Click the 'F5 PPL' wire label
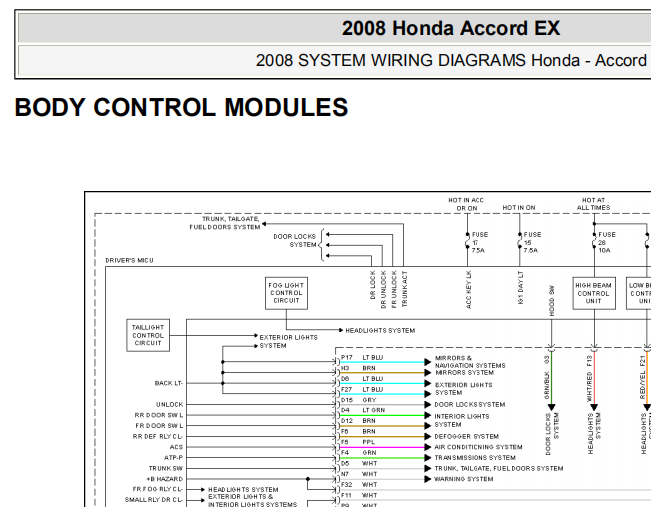The width and height of the screenshot is (651, 507). click(x=358, y=442)
